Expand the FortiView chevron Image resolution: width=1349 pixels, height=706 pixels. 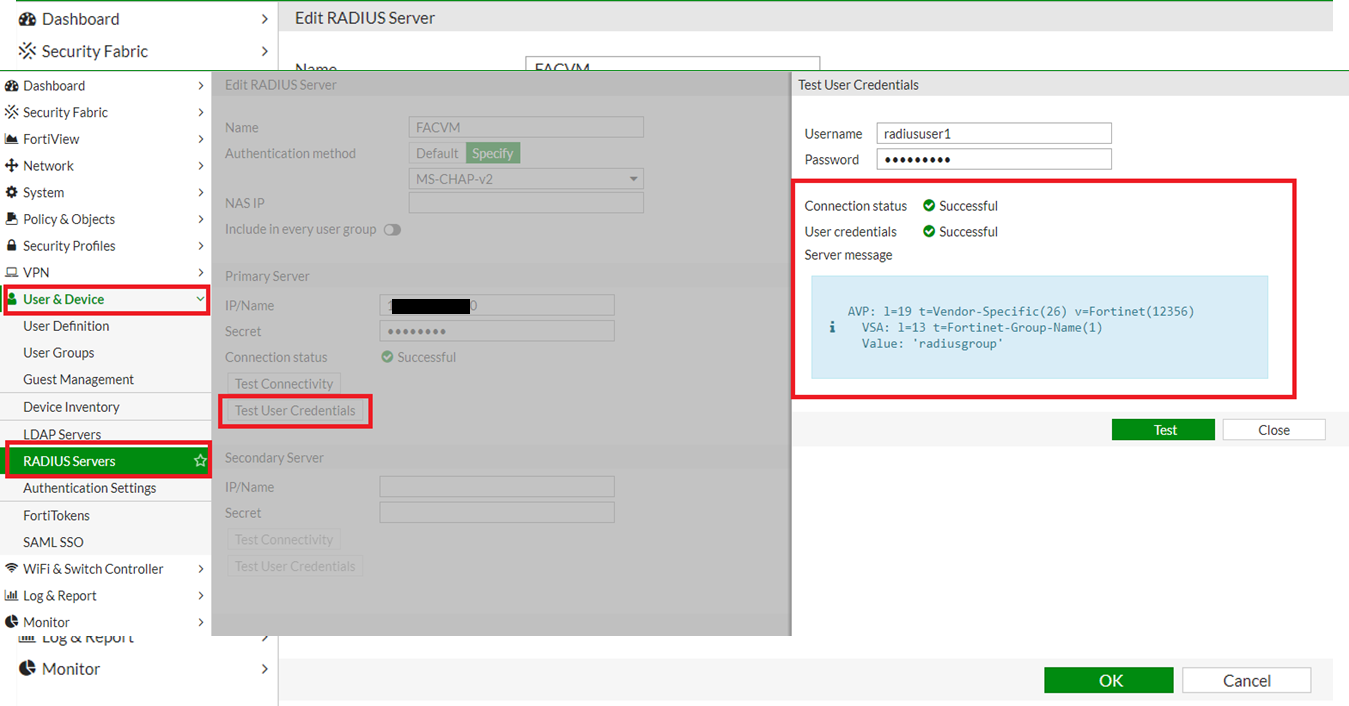[x=201, y=139]
